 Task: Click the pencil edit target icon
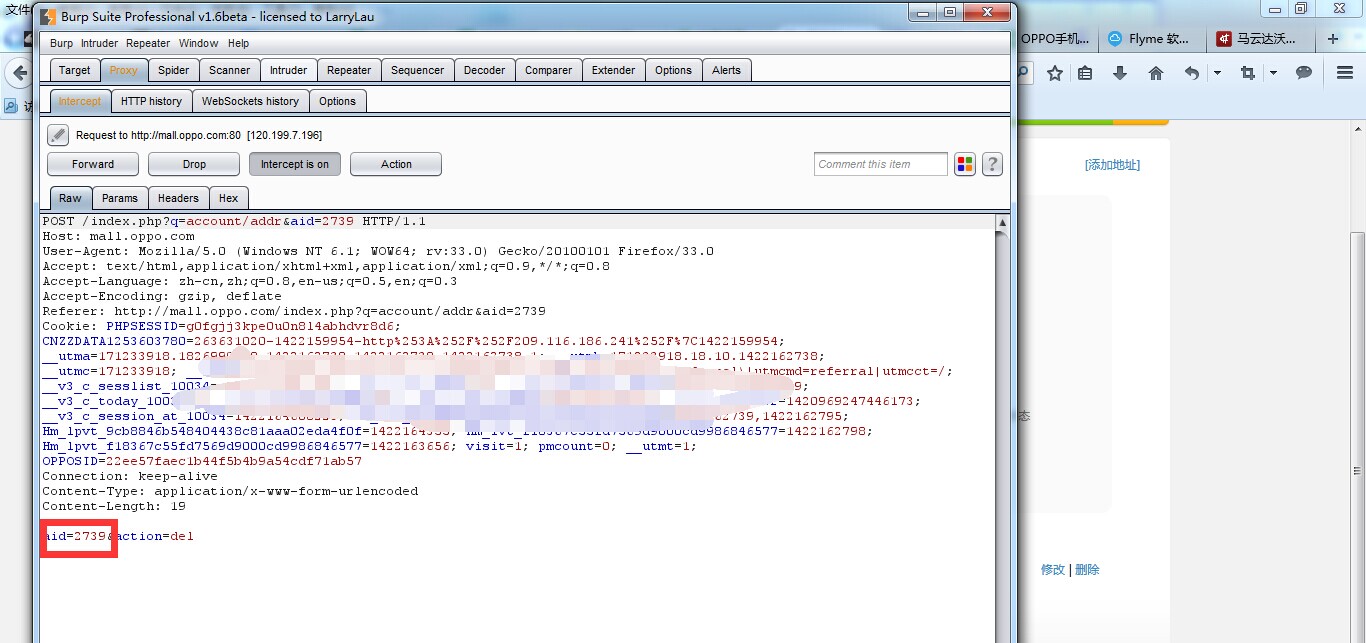58,135
